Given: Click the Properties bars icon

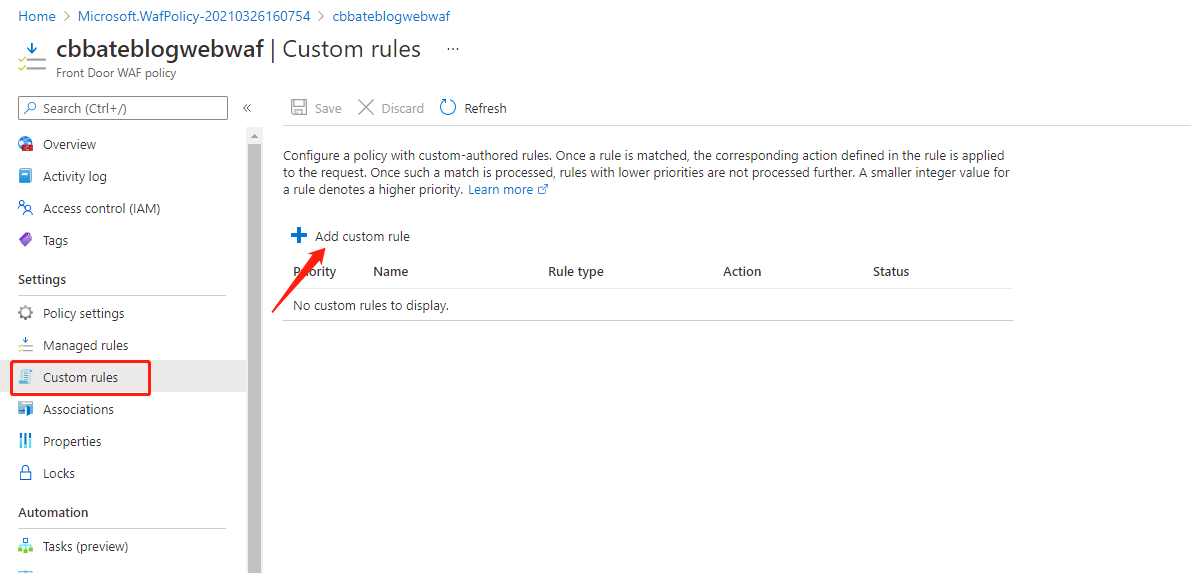Looking at the screenshot, I should 26,441.
